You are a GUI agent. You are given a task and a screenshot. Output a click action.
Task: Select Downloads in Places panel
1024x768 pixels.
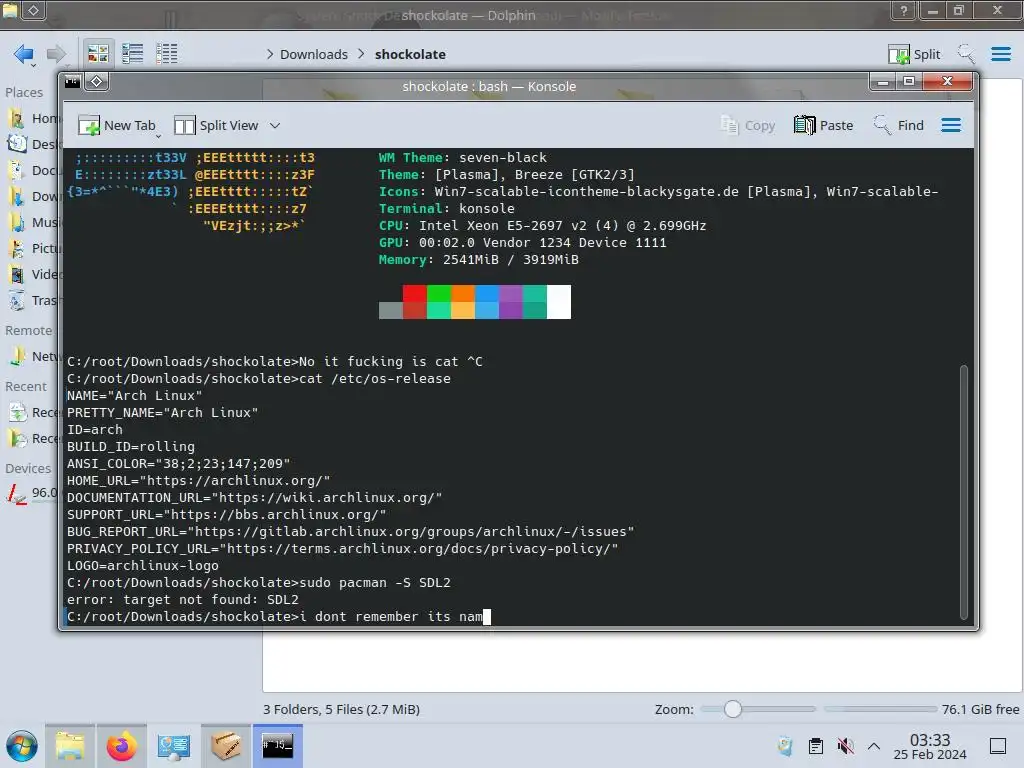tap(33, 196)
